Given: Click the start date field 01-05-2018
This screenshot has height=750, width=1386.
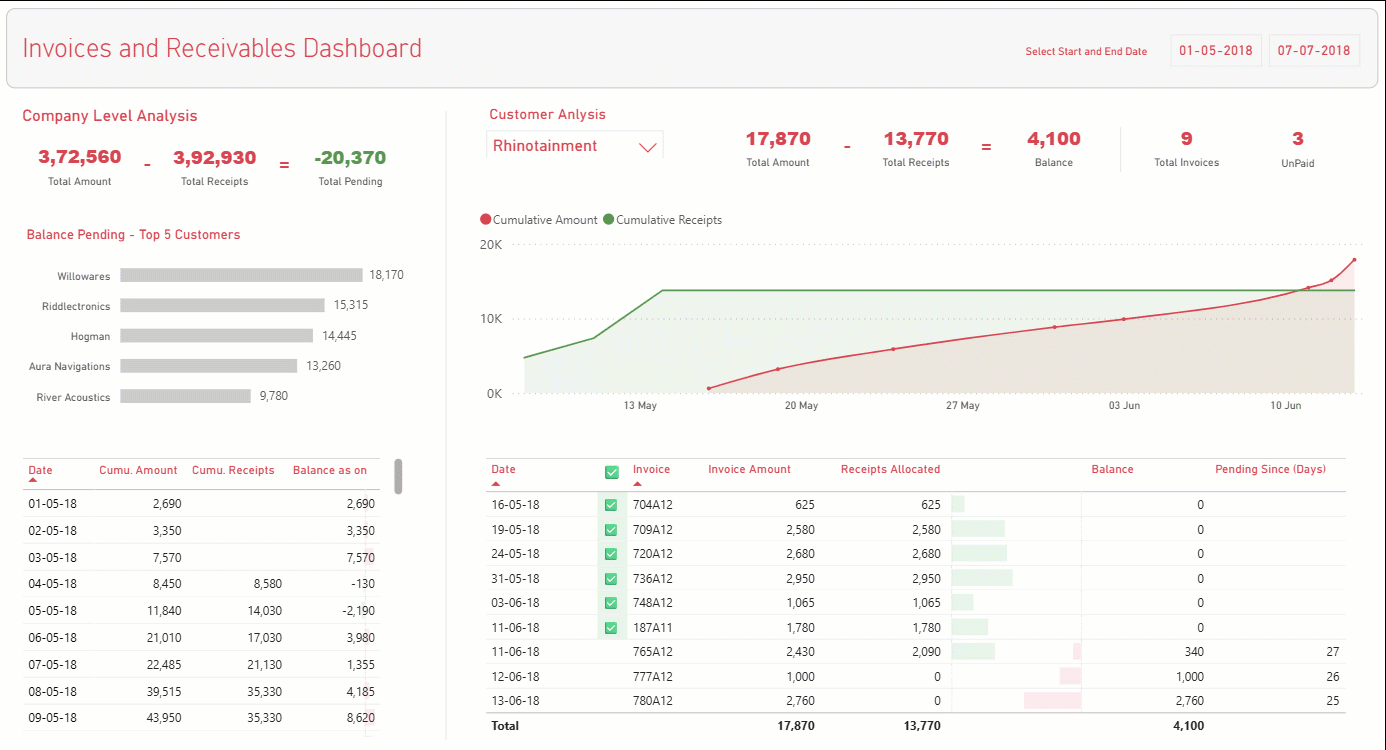Looking at the screenshot, I should (x=1216, y=51).
